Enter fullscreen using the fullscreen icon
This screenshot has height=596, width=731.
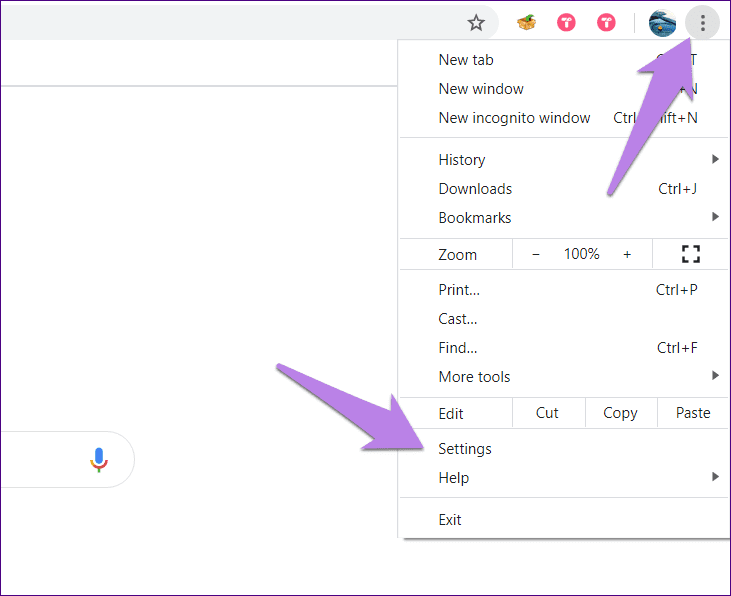[x=690, y=254]
